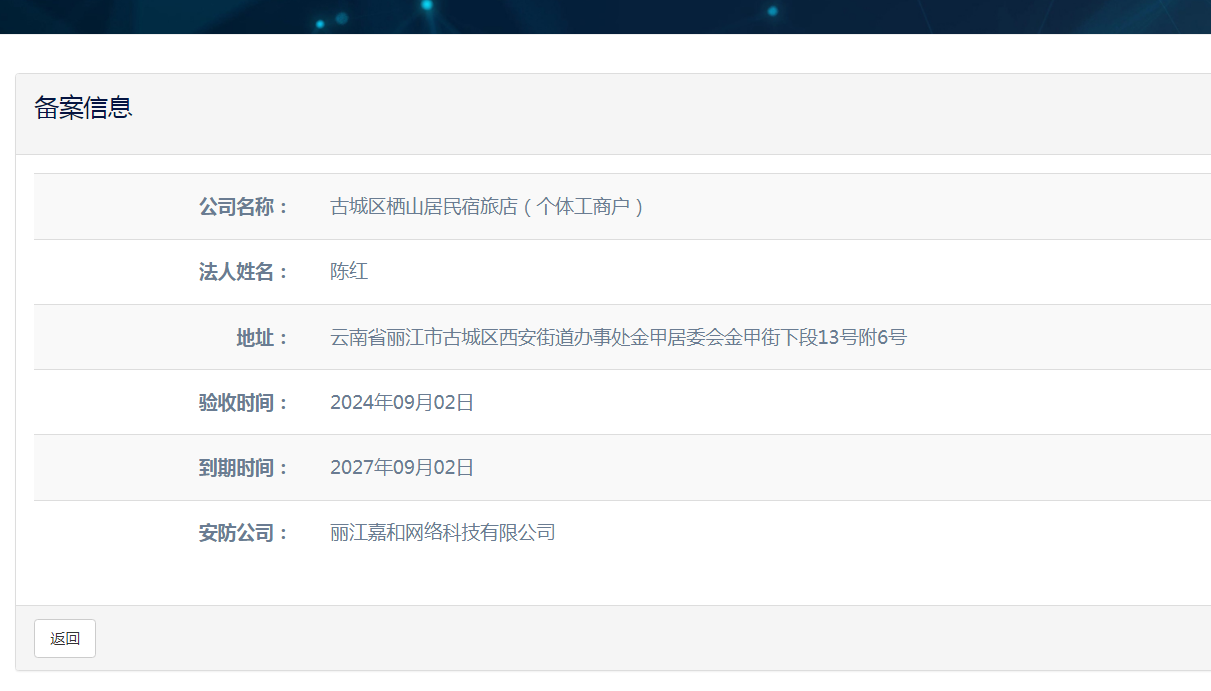Viewport: 1211px width, 691px height.
Task: Select the company name 古城区栖山居民宿旅店 text
Action: click(x=424, y=207)
